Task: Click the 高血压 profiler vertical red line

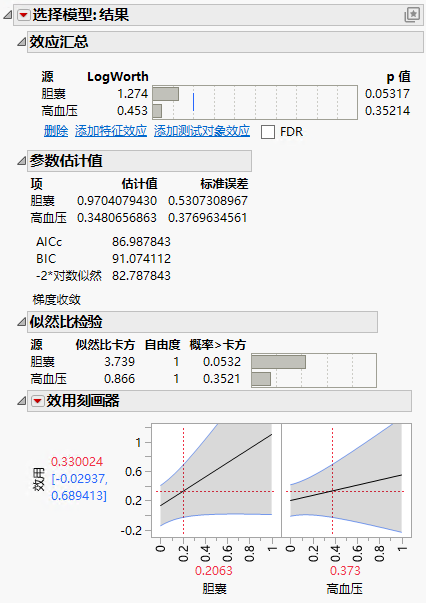Action: coord(333,481)
